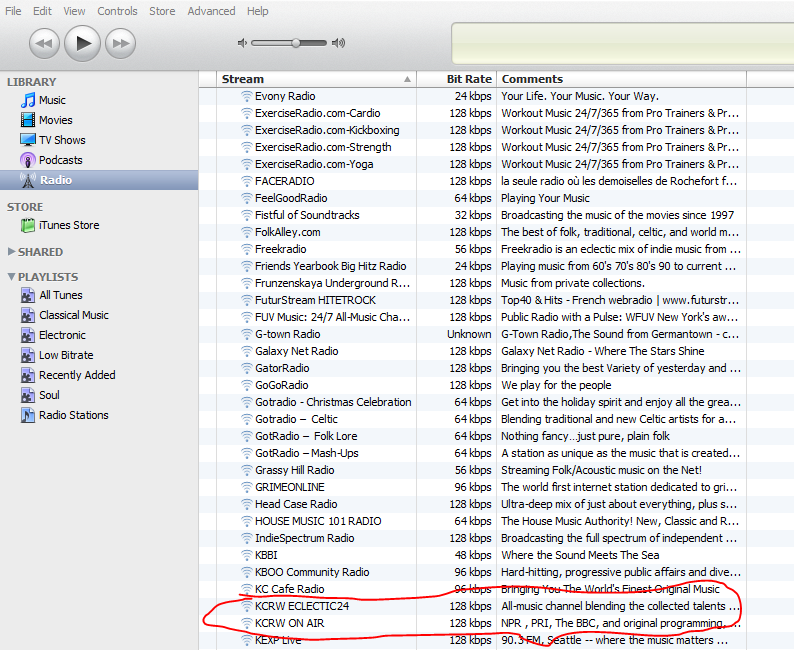
Task: Click the Unknown bit rate cell
Action: point(469,334)
